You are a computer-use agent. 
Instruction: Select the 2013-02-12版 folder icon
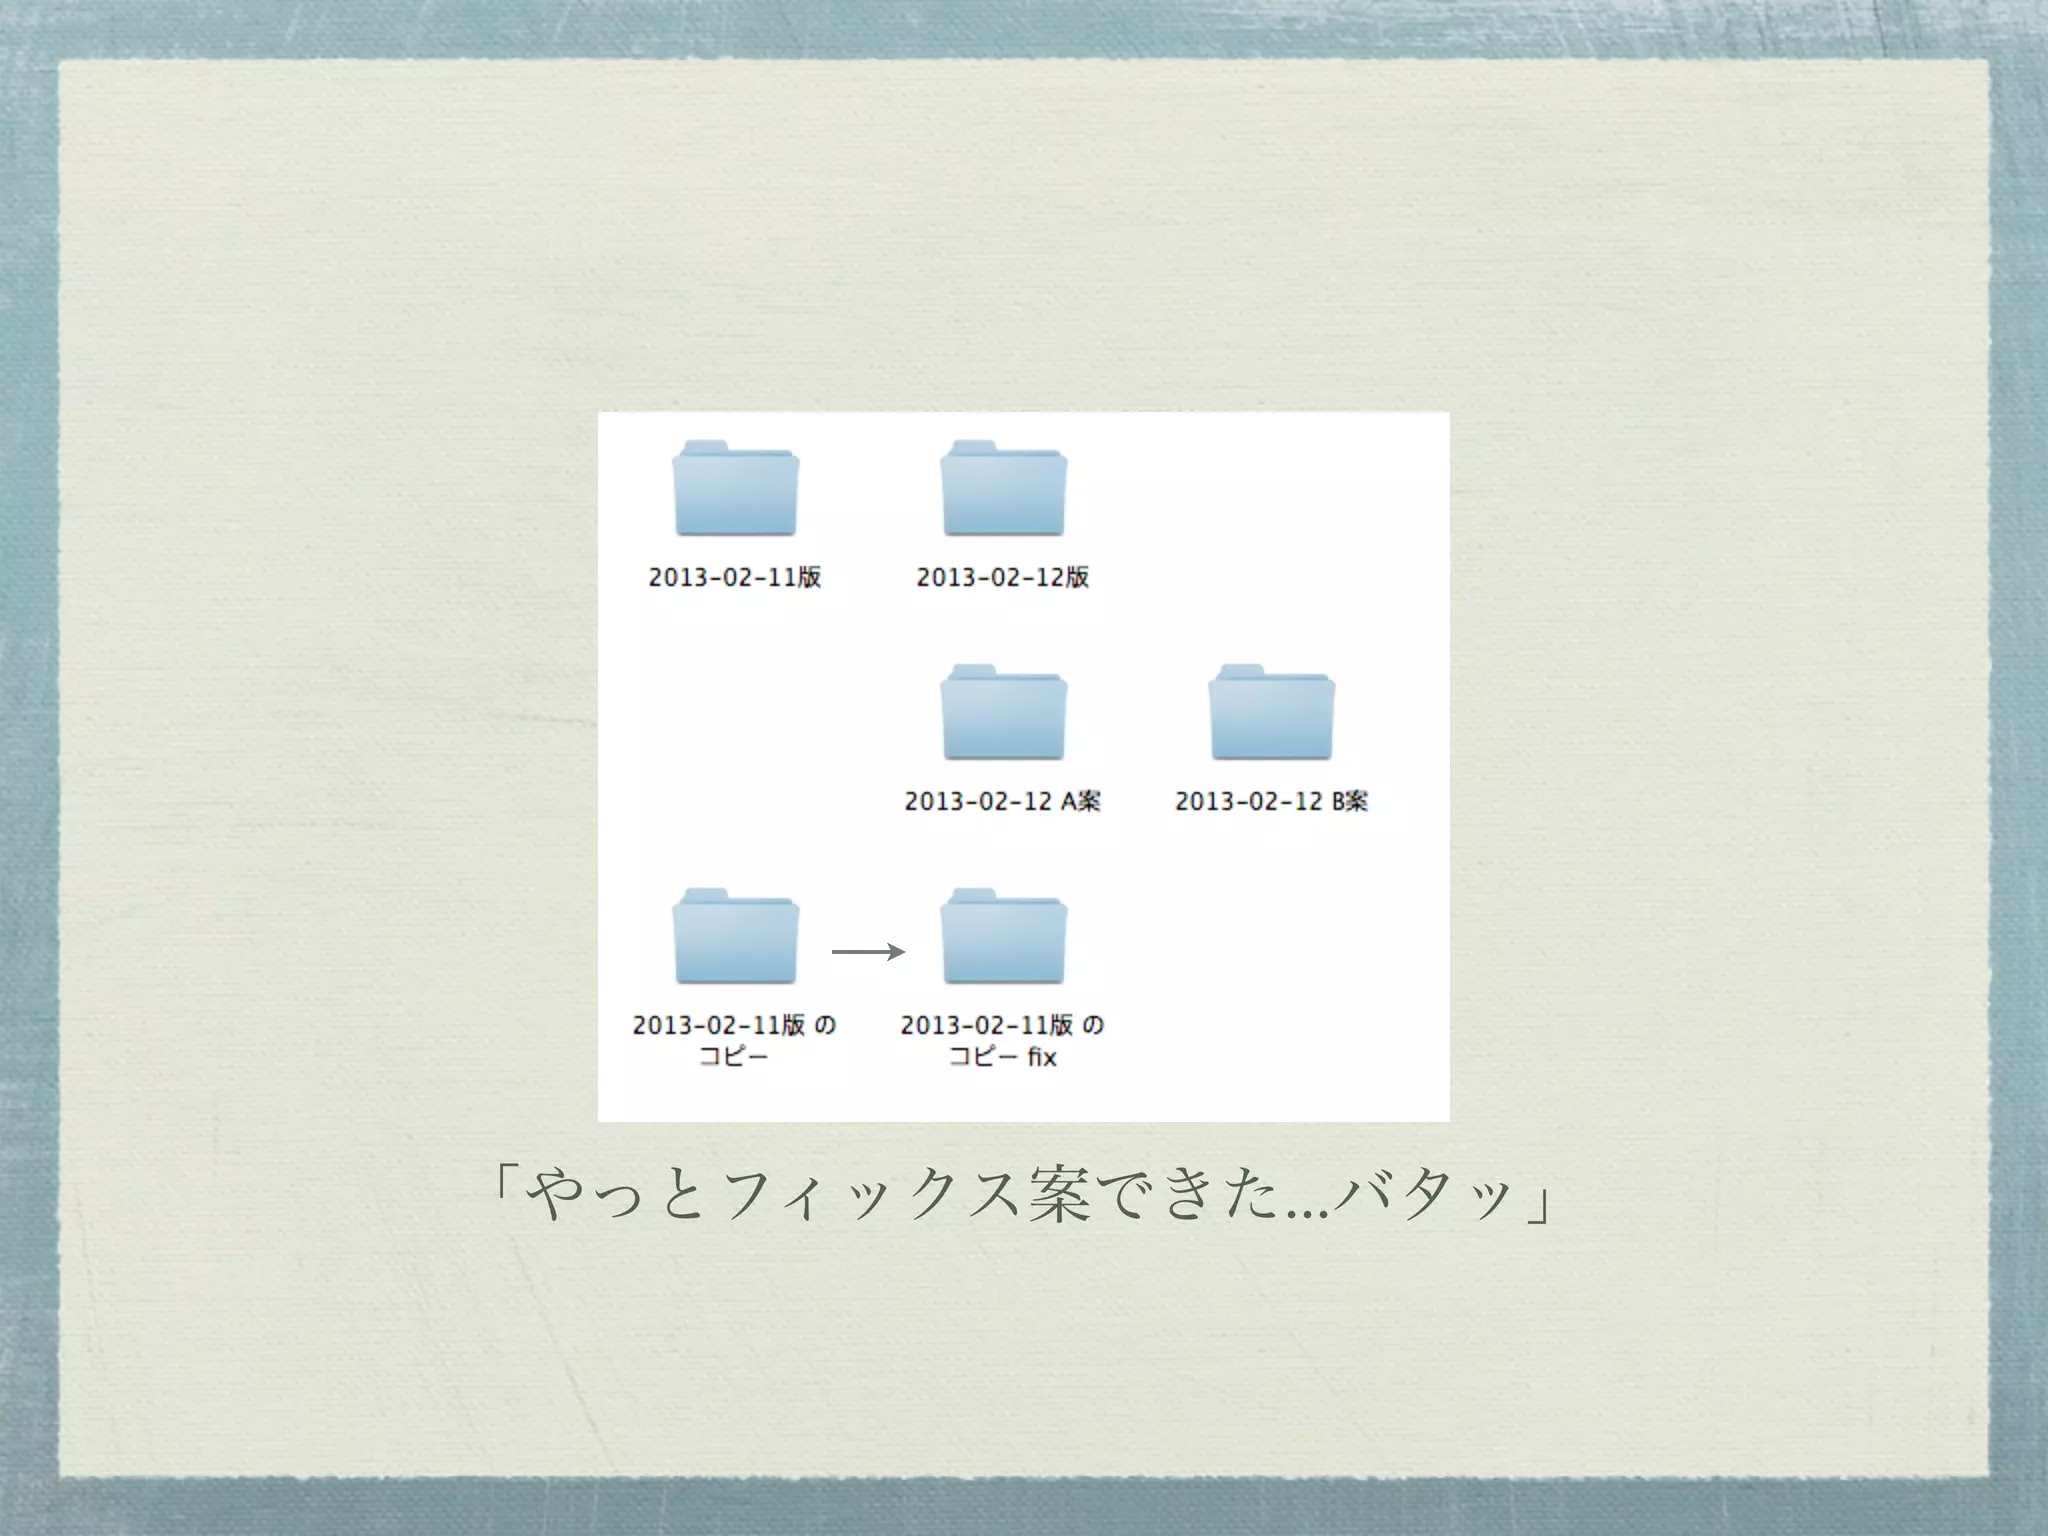[x=1003, y=488]
